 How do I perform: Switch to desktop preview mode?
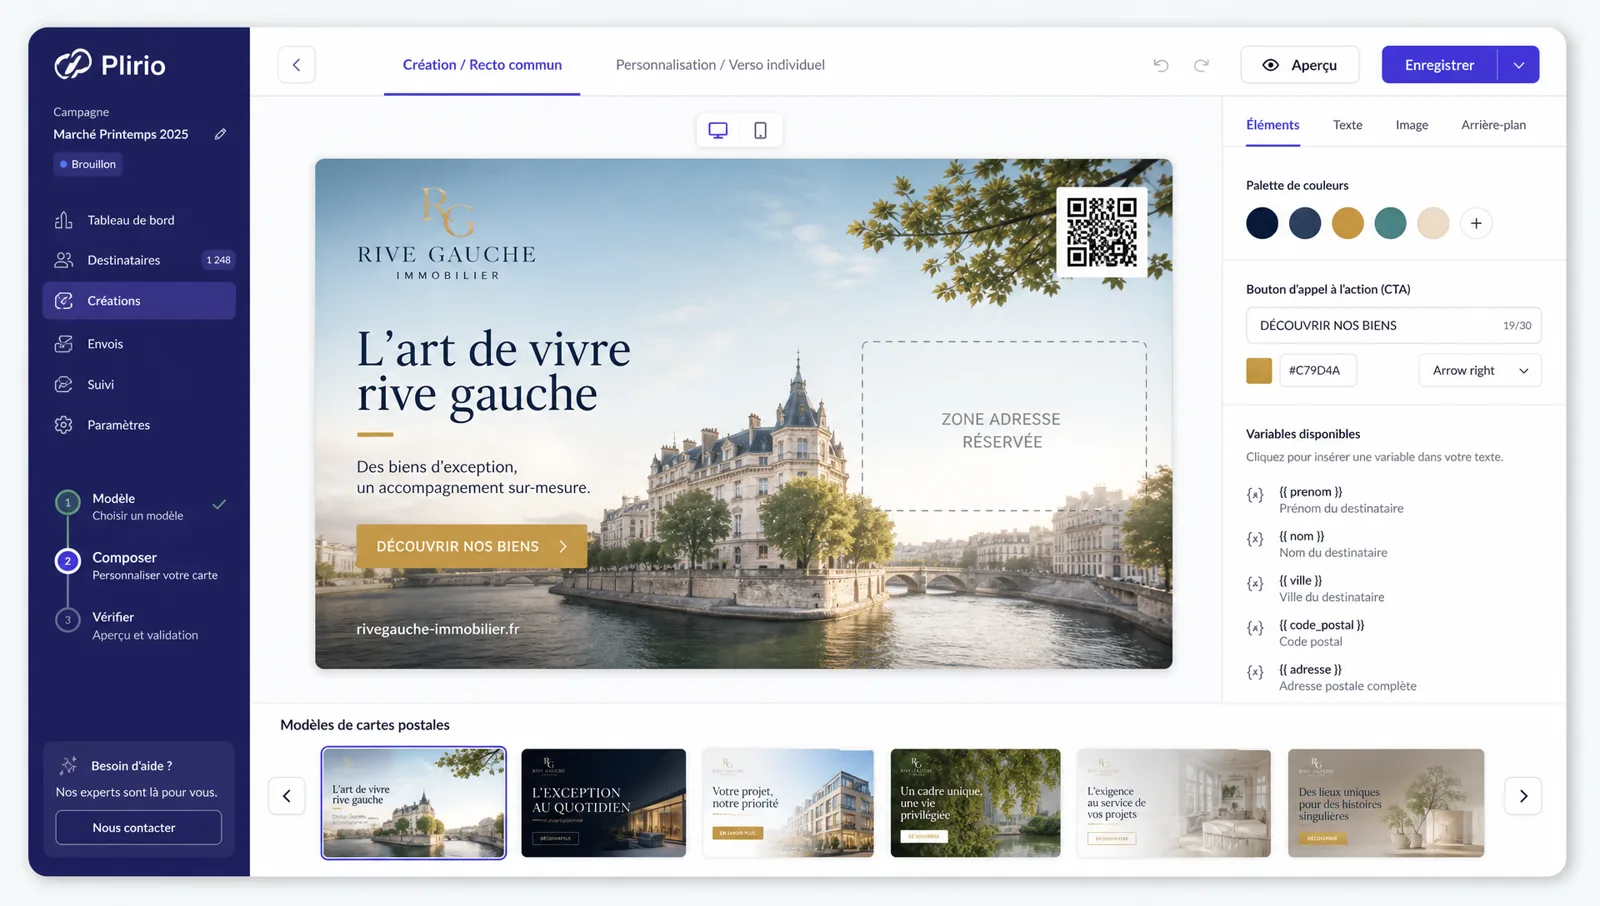click(718, 130)
